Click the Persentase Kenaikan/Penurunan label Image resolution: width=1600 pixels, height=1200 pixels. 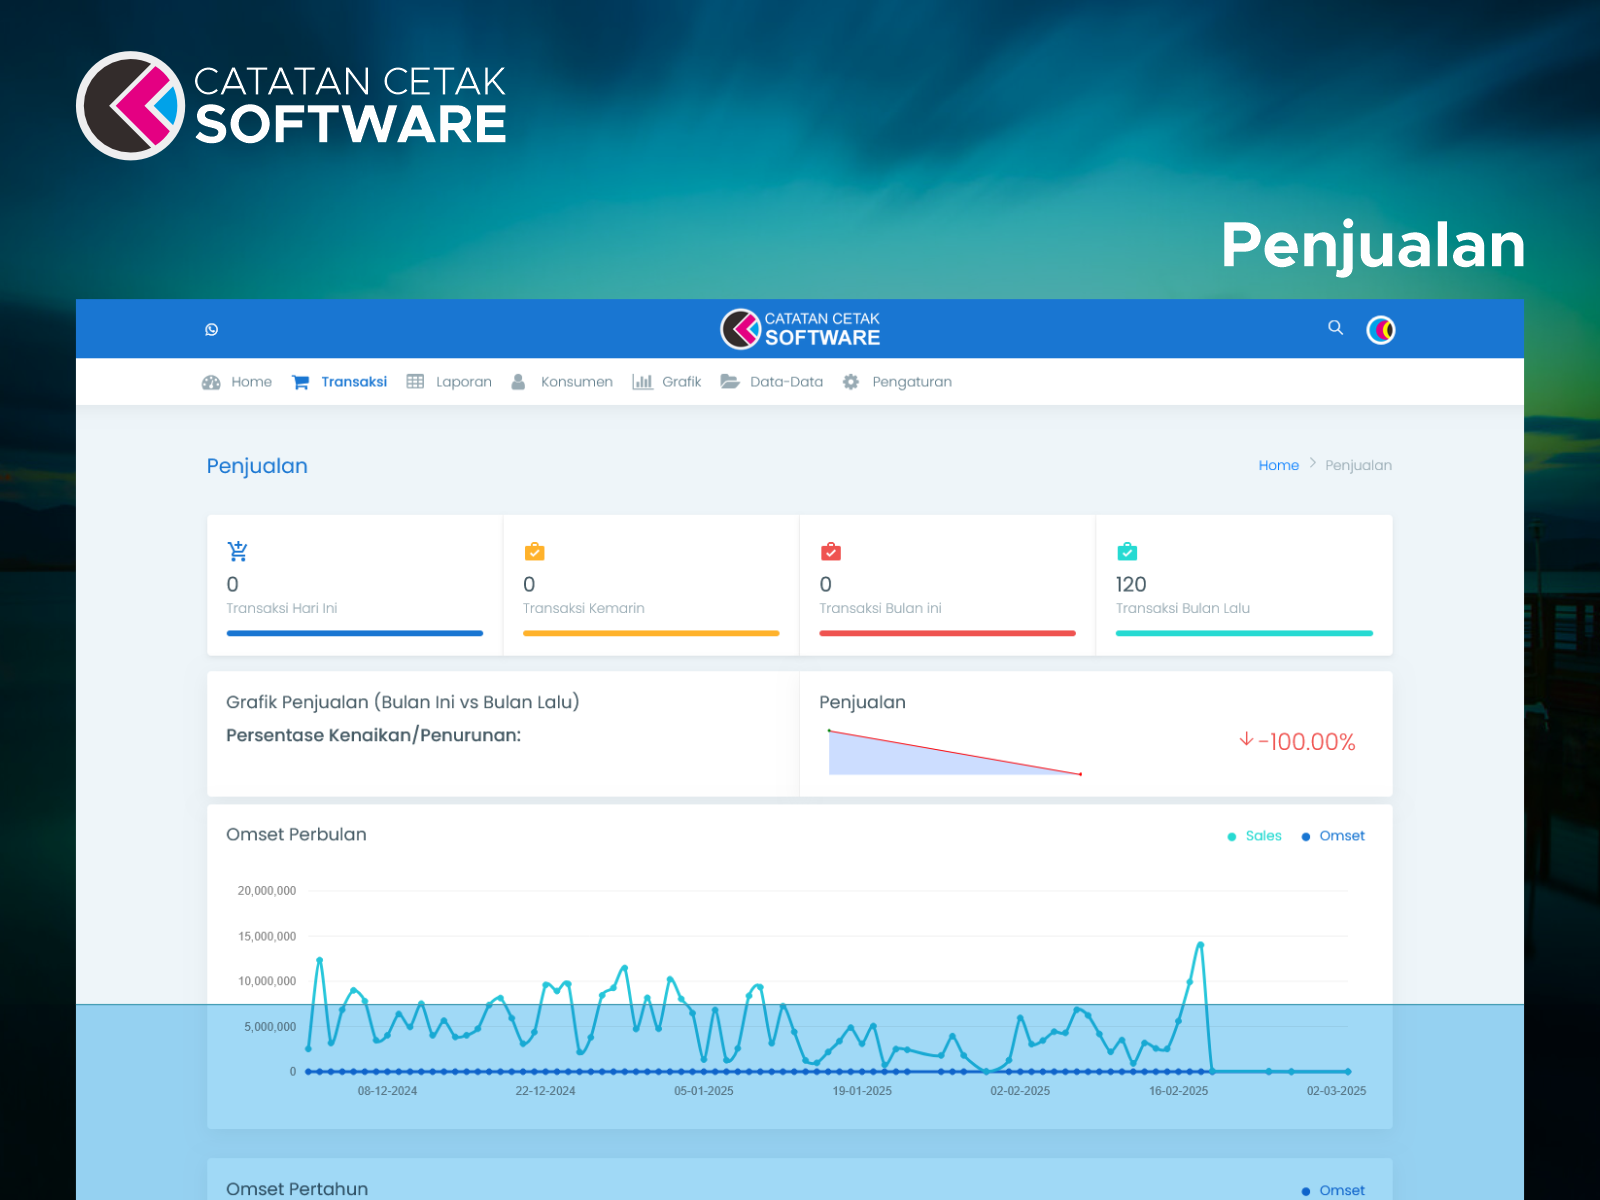[x=374, y=735]
